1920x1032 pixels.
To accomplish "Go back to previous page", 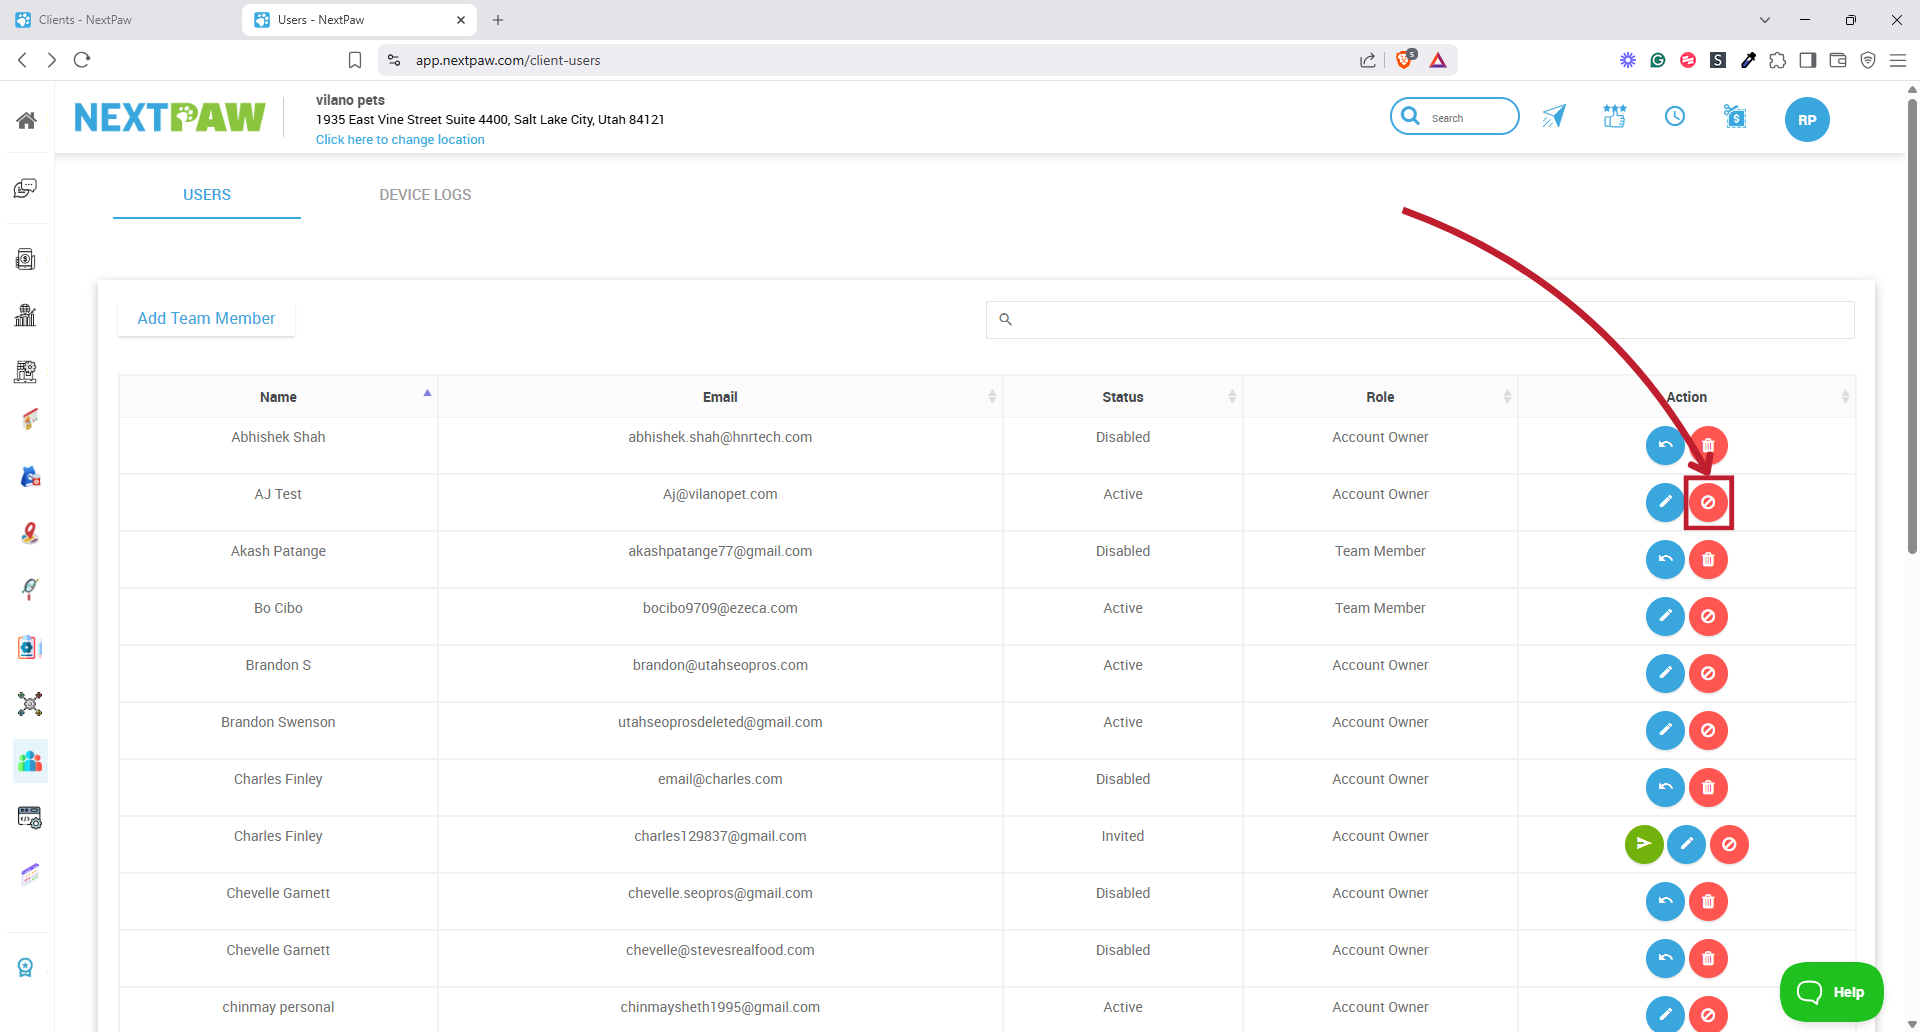I will point(22,60).
